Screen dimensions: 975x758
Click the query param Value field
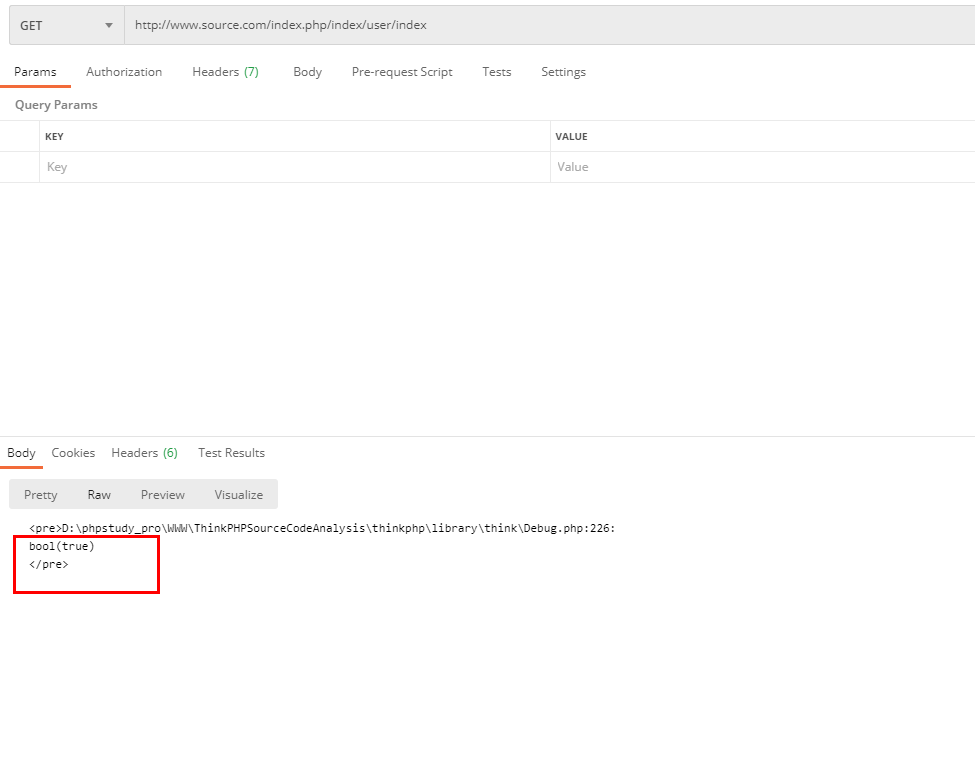tap(763, 167)
